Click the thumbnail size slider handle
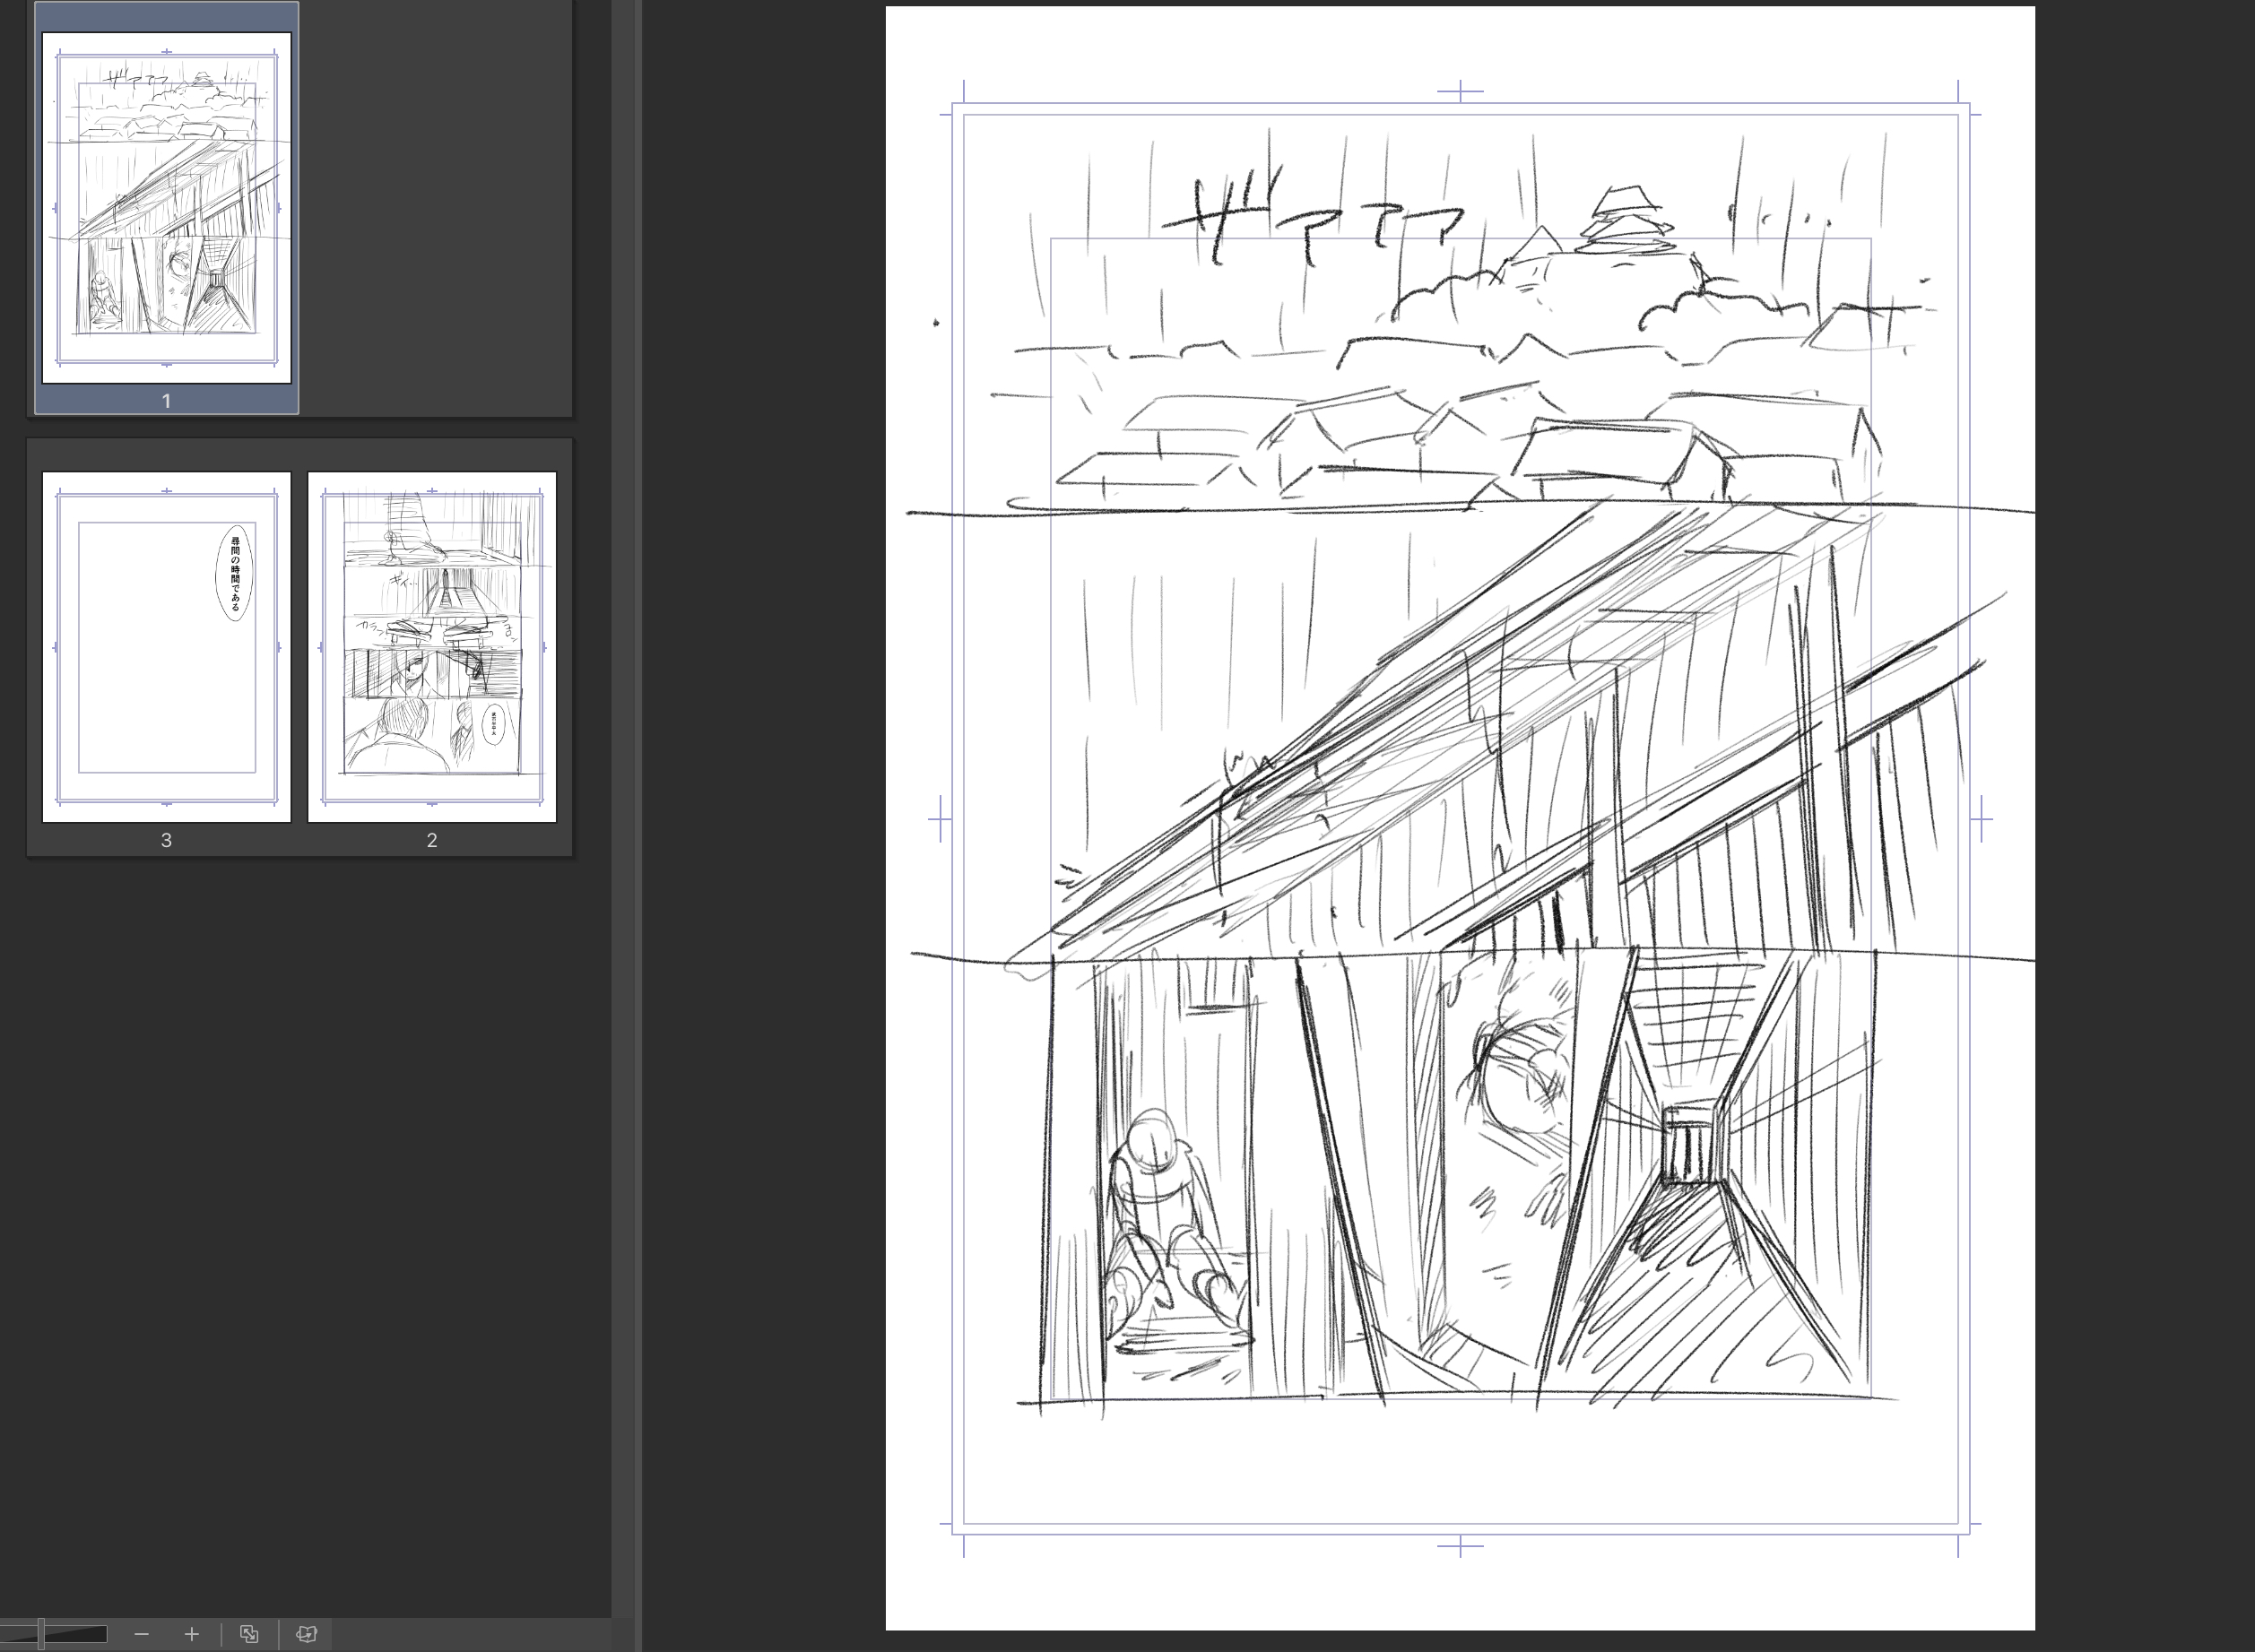 point(41,1634)
